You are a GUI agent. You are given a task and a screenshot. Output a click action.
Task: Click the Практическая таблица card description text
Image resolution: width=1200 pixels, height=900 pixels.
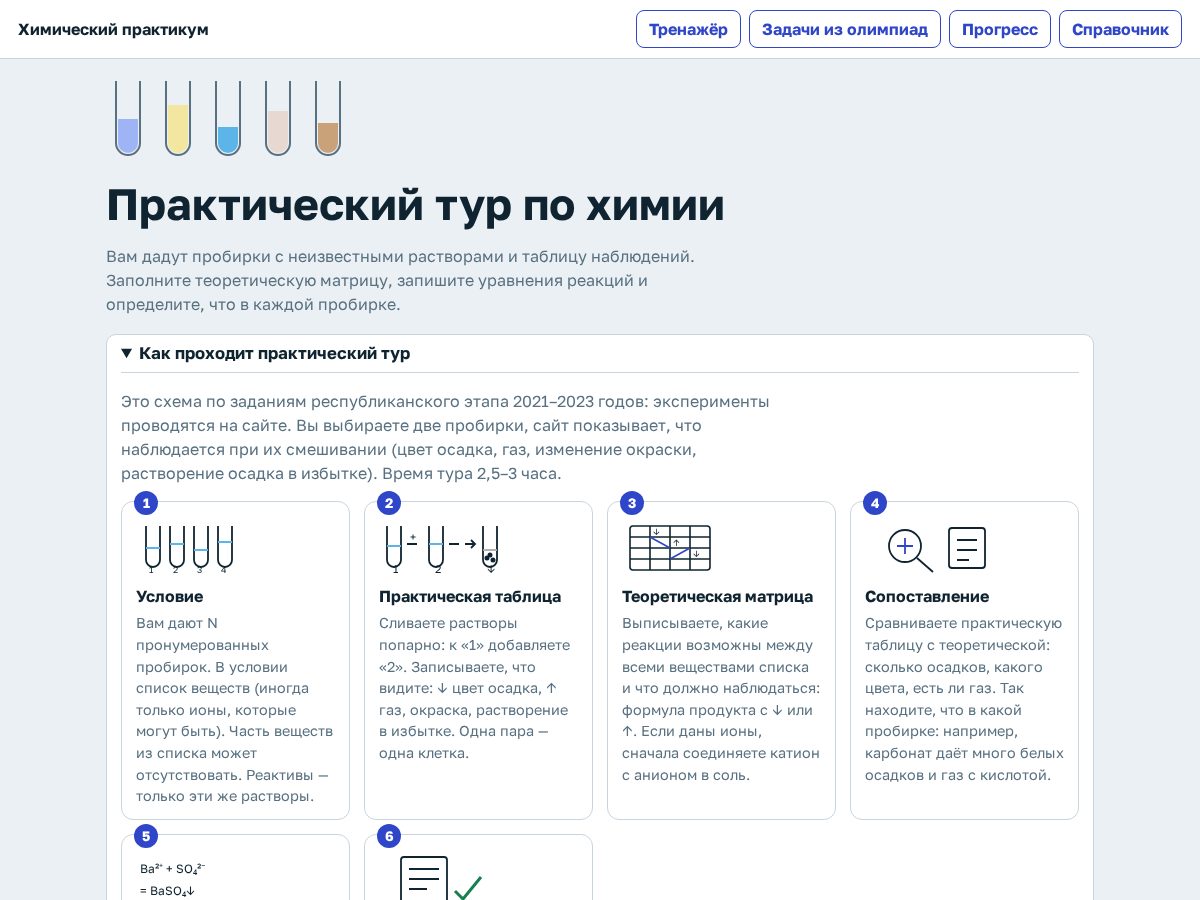(475, 688)
